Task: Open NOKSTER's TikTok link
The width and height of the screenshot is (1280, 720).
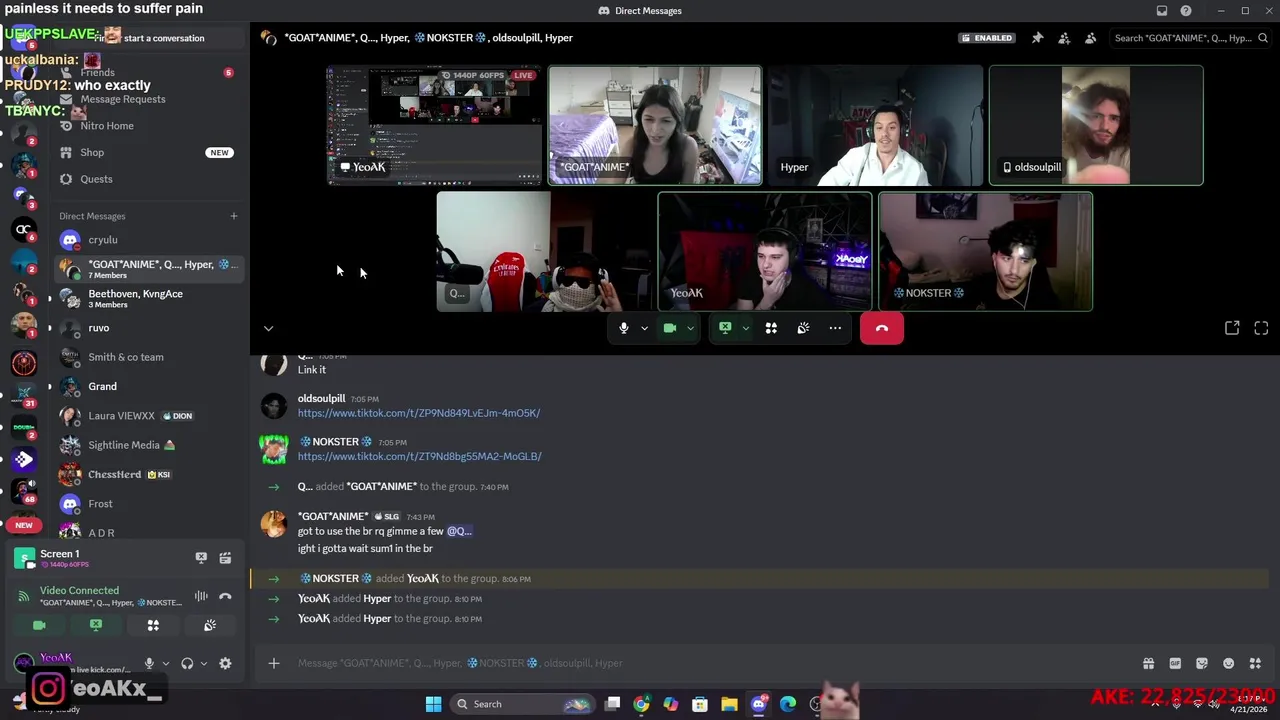Action: tap(420, 456)
